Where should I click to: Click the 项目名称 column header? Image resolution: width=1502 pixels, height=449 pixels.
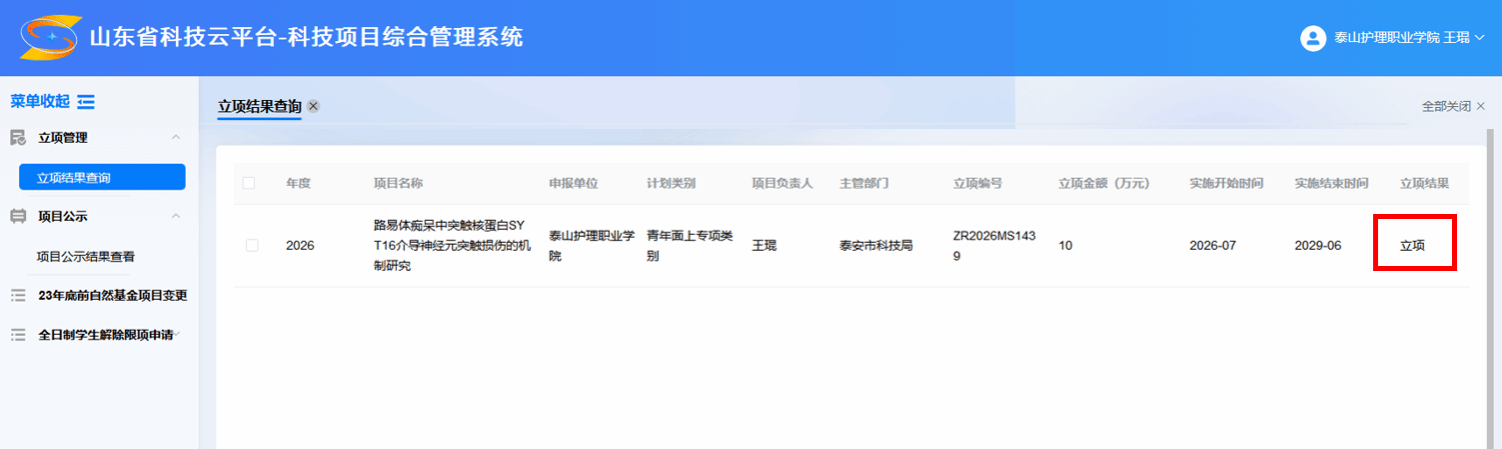coord(398,184)
